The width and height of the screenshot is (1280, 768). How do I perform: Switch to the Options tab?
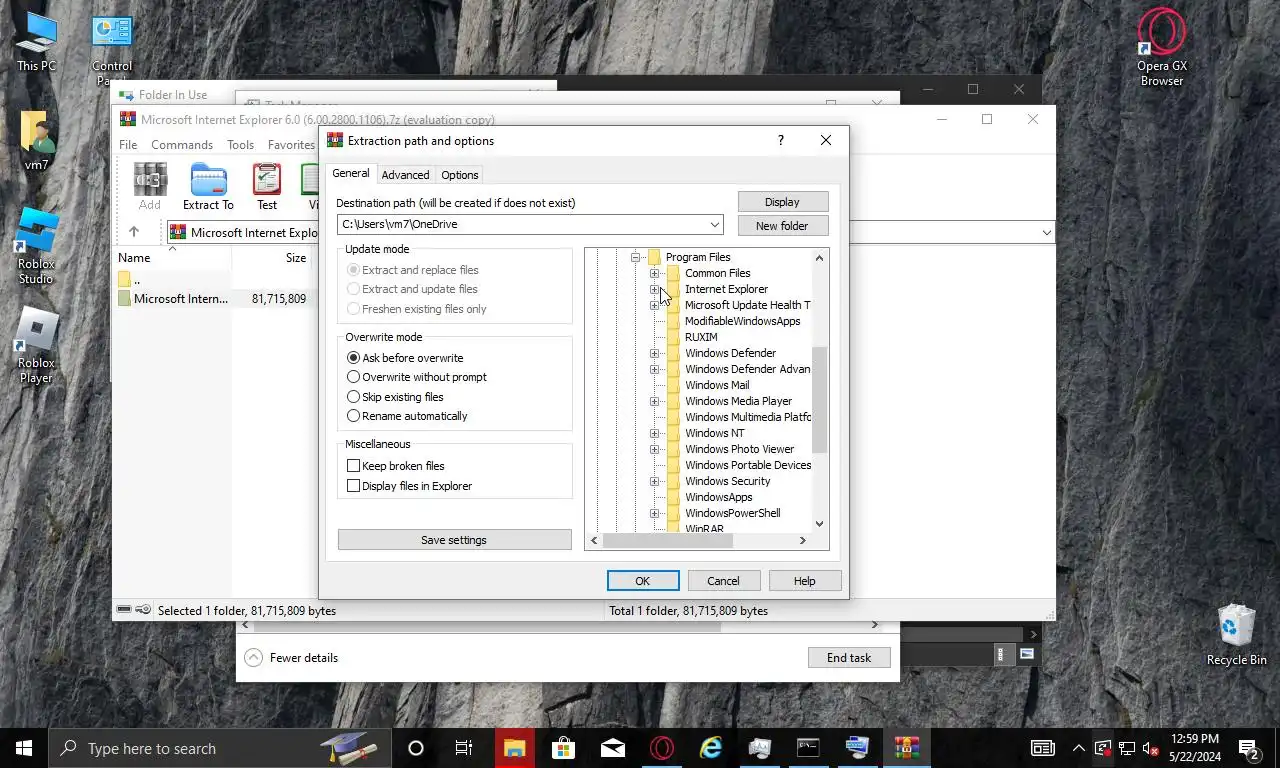(460, 175)
